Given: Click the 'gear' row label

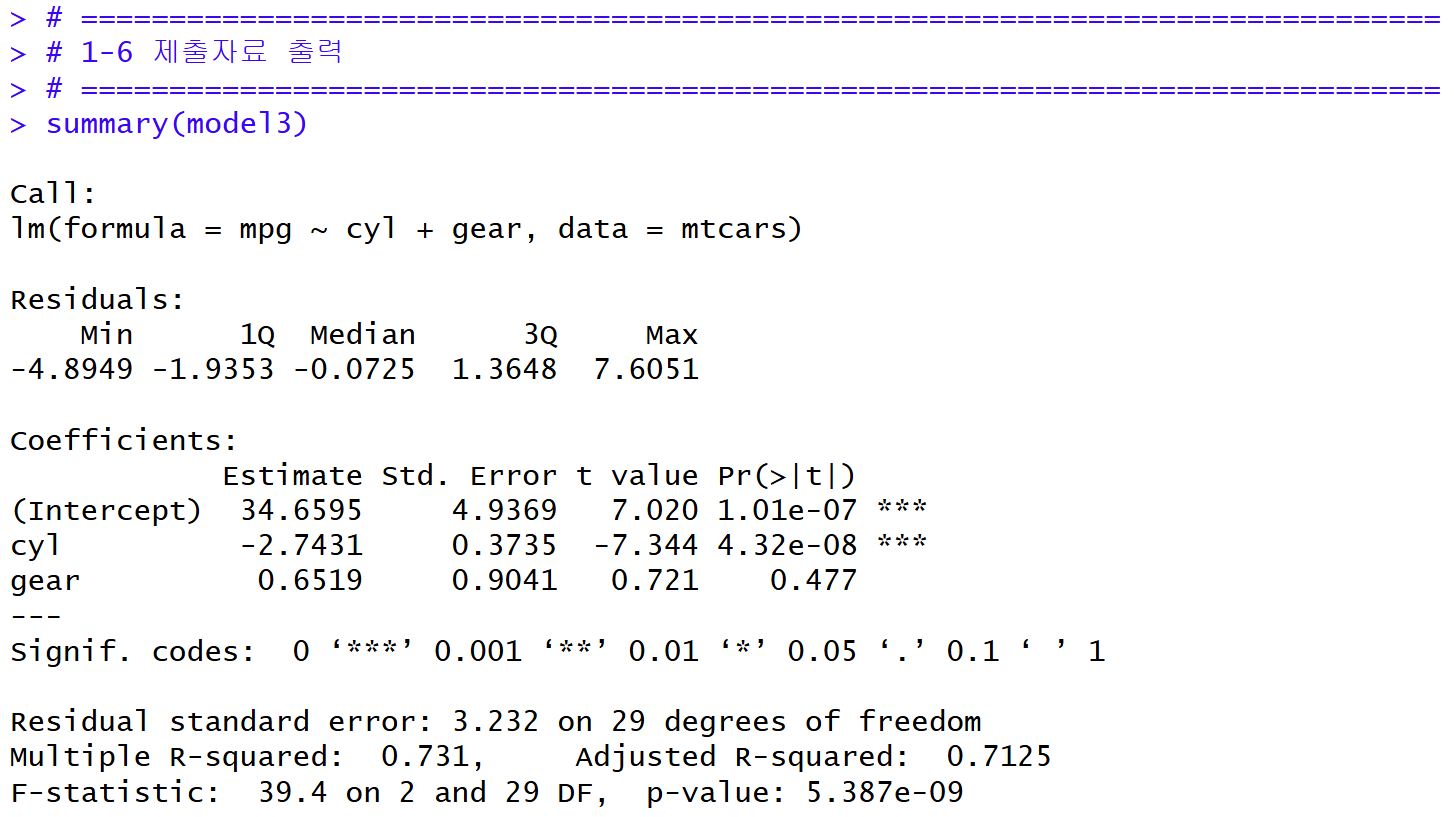Looking at the screenshot, I should pyautogui.click(x=45, y=583).
